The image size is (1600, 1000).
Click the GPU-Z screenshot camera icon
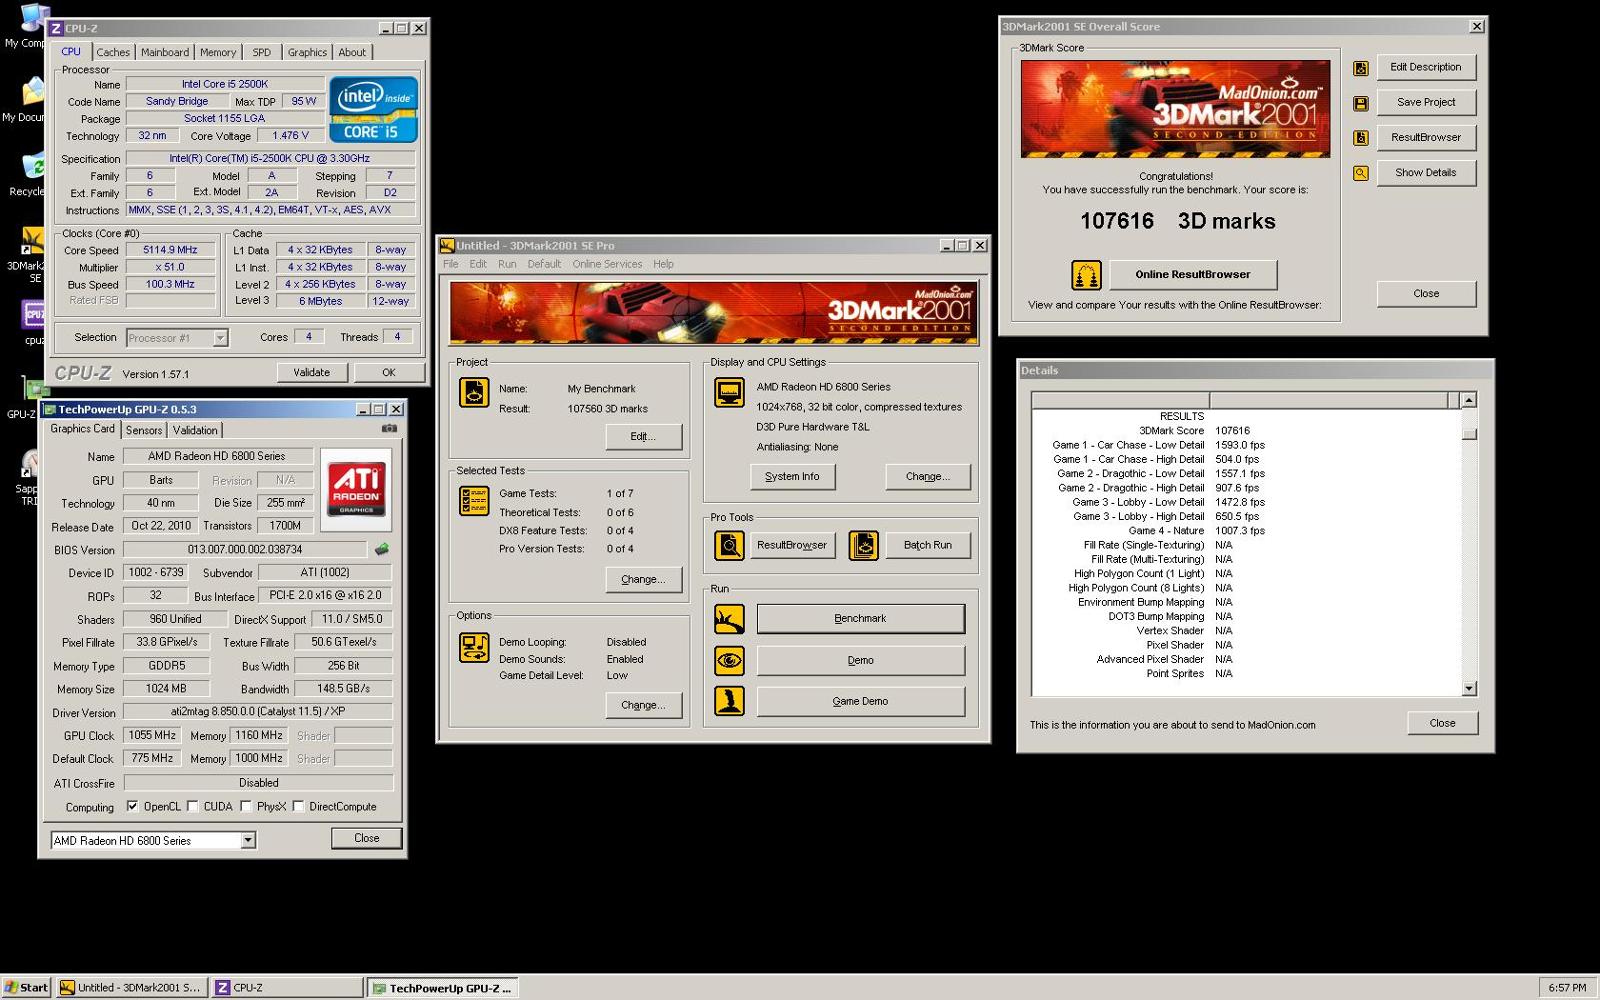[389, 428]
